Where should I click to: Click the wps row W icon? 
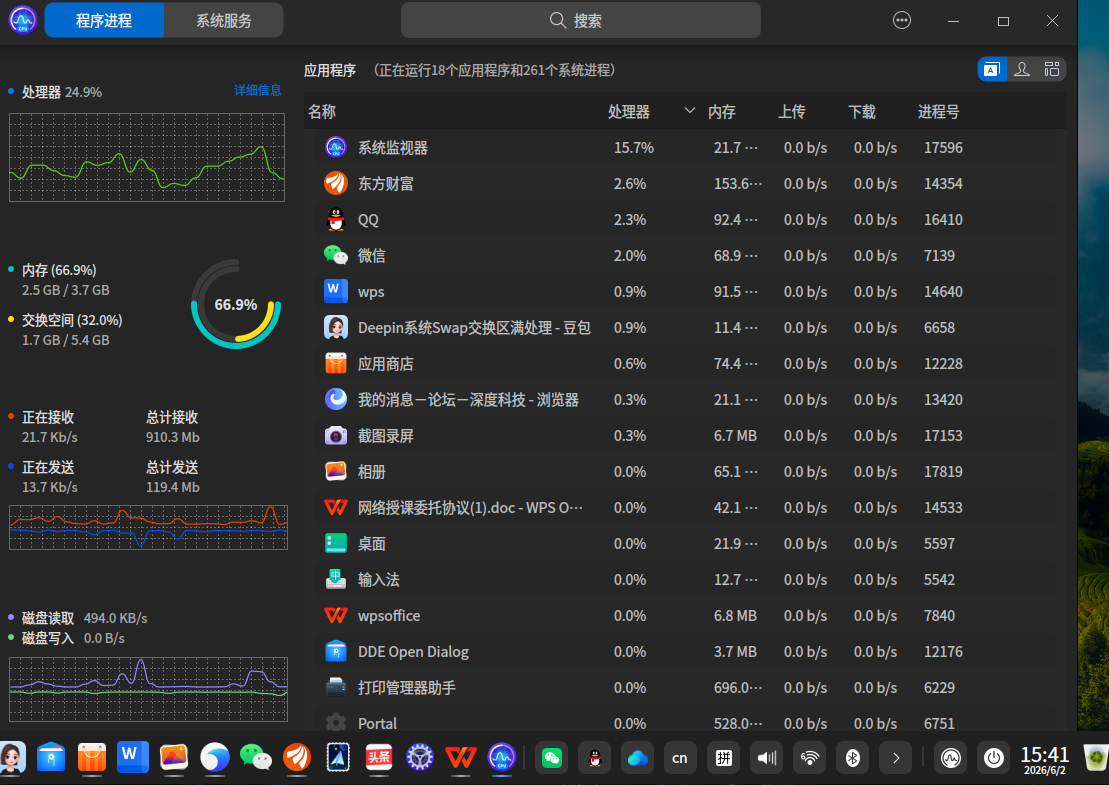point(336,291)
